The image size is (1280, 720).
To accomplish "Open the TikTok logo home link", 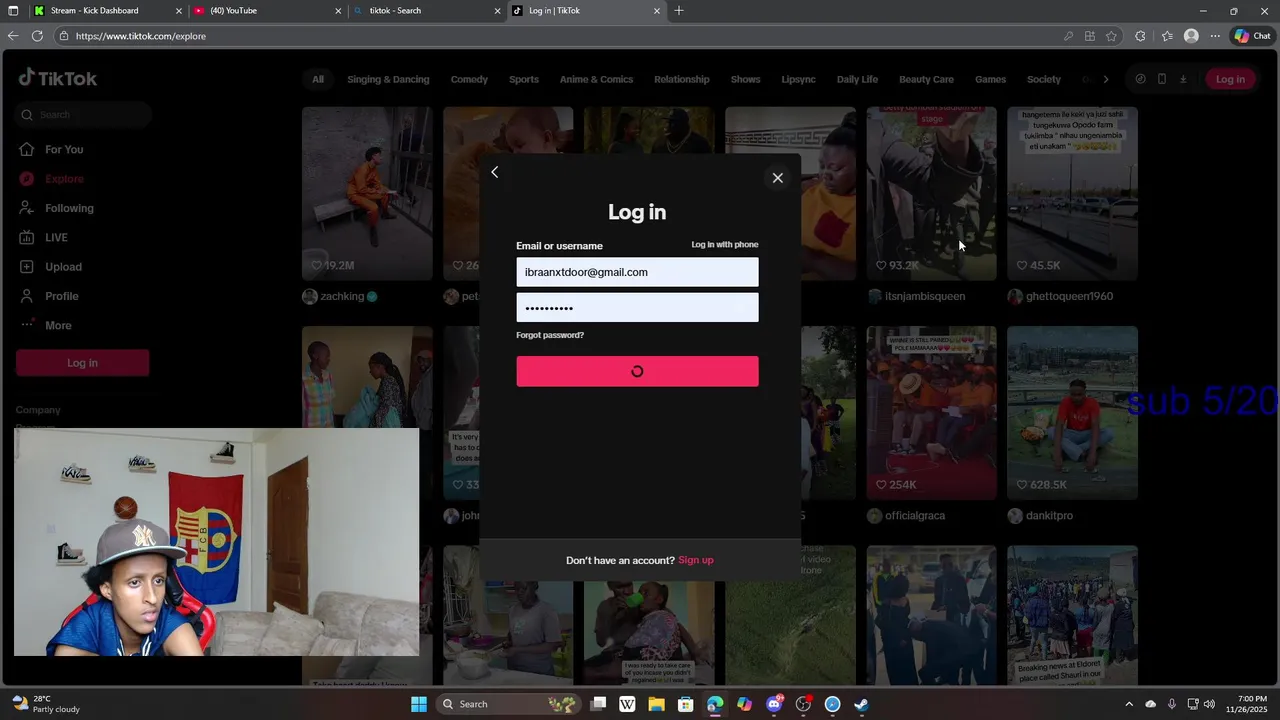I will [x=58, y=78].
